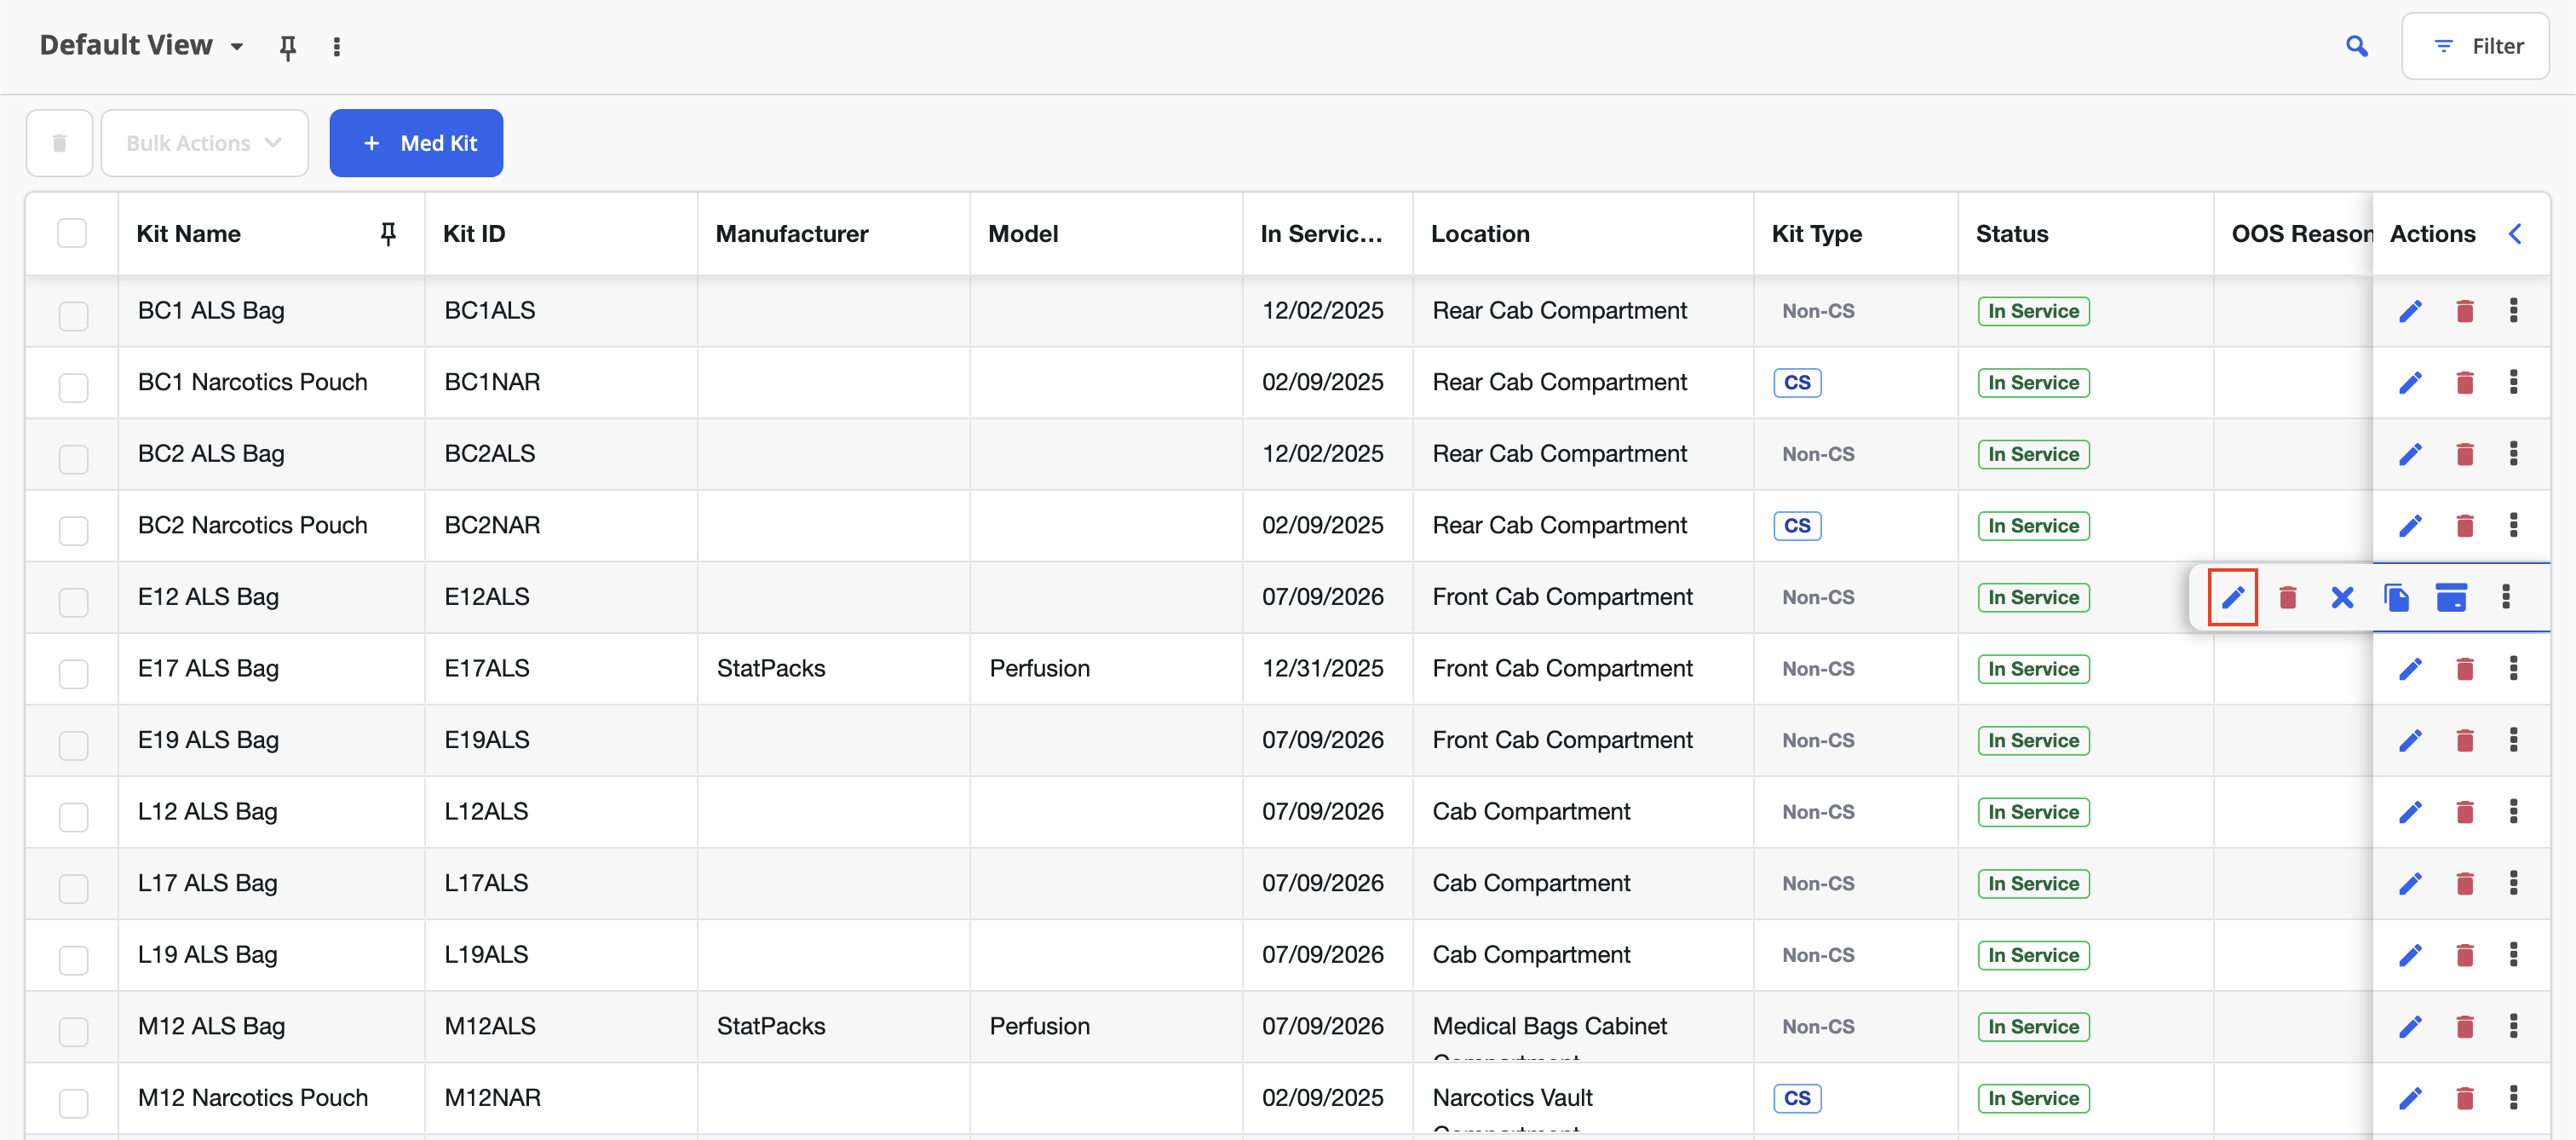Open more options for E17 ALS Bag

(x=2514, y=669)
